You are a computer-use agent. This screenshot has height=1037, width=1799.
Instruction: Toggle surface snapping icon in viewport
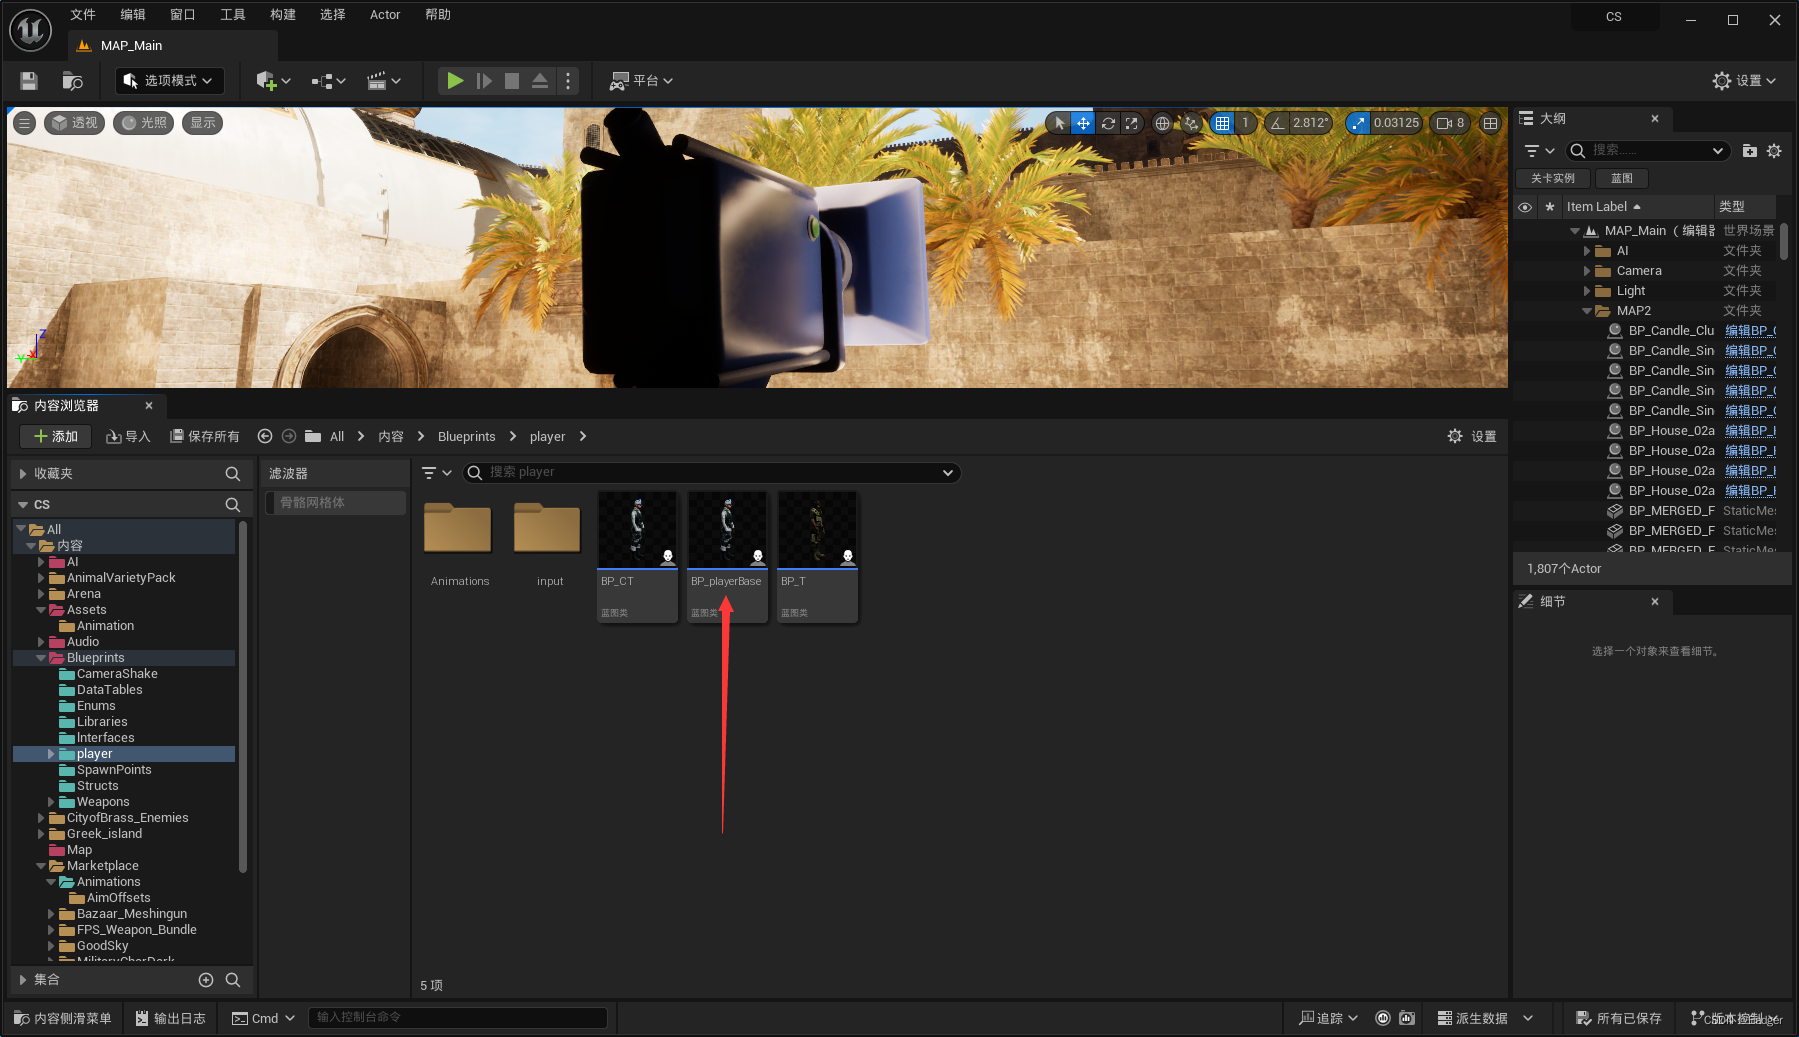coord(1191,123)
